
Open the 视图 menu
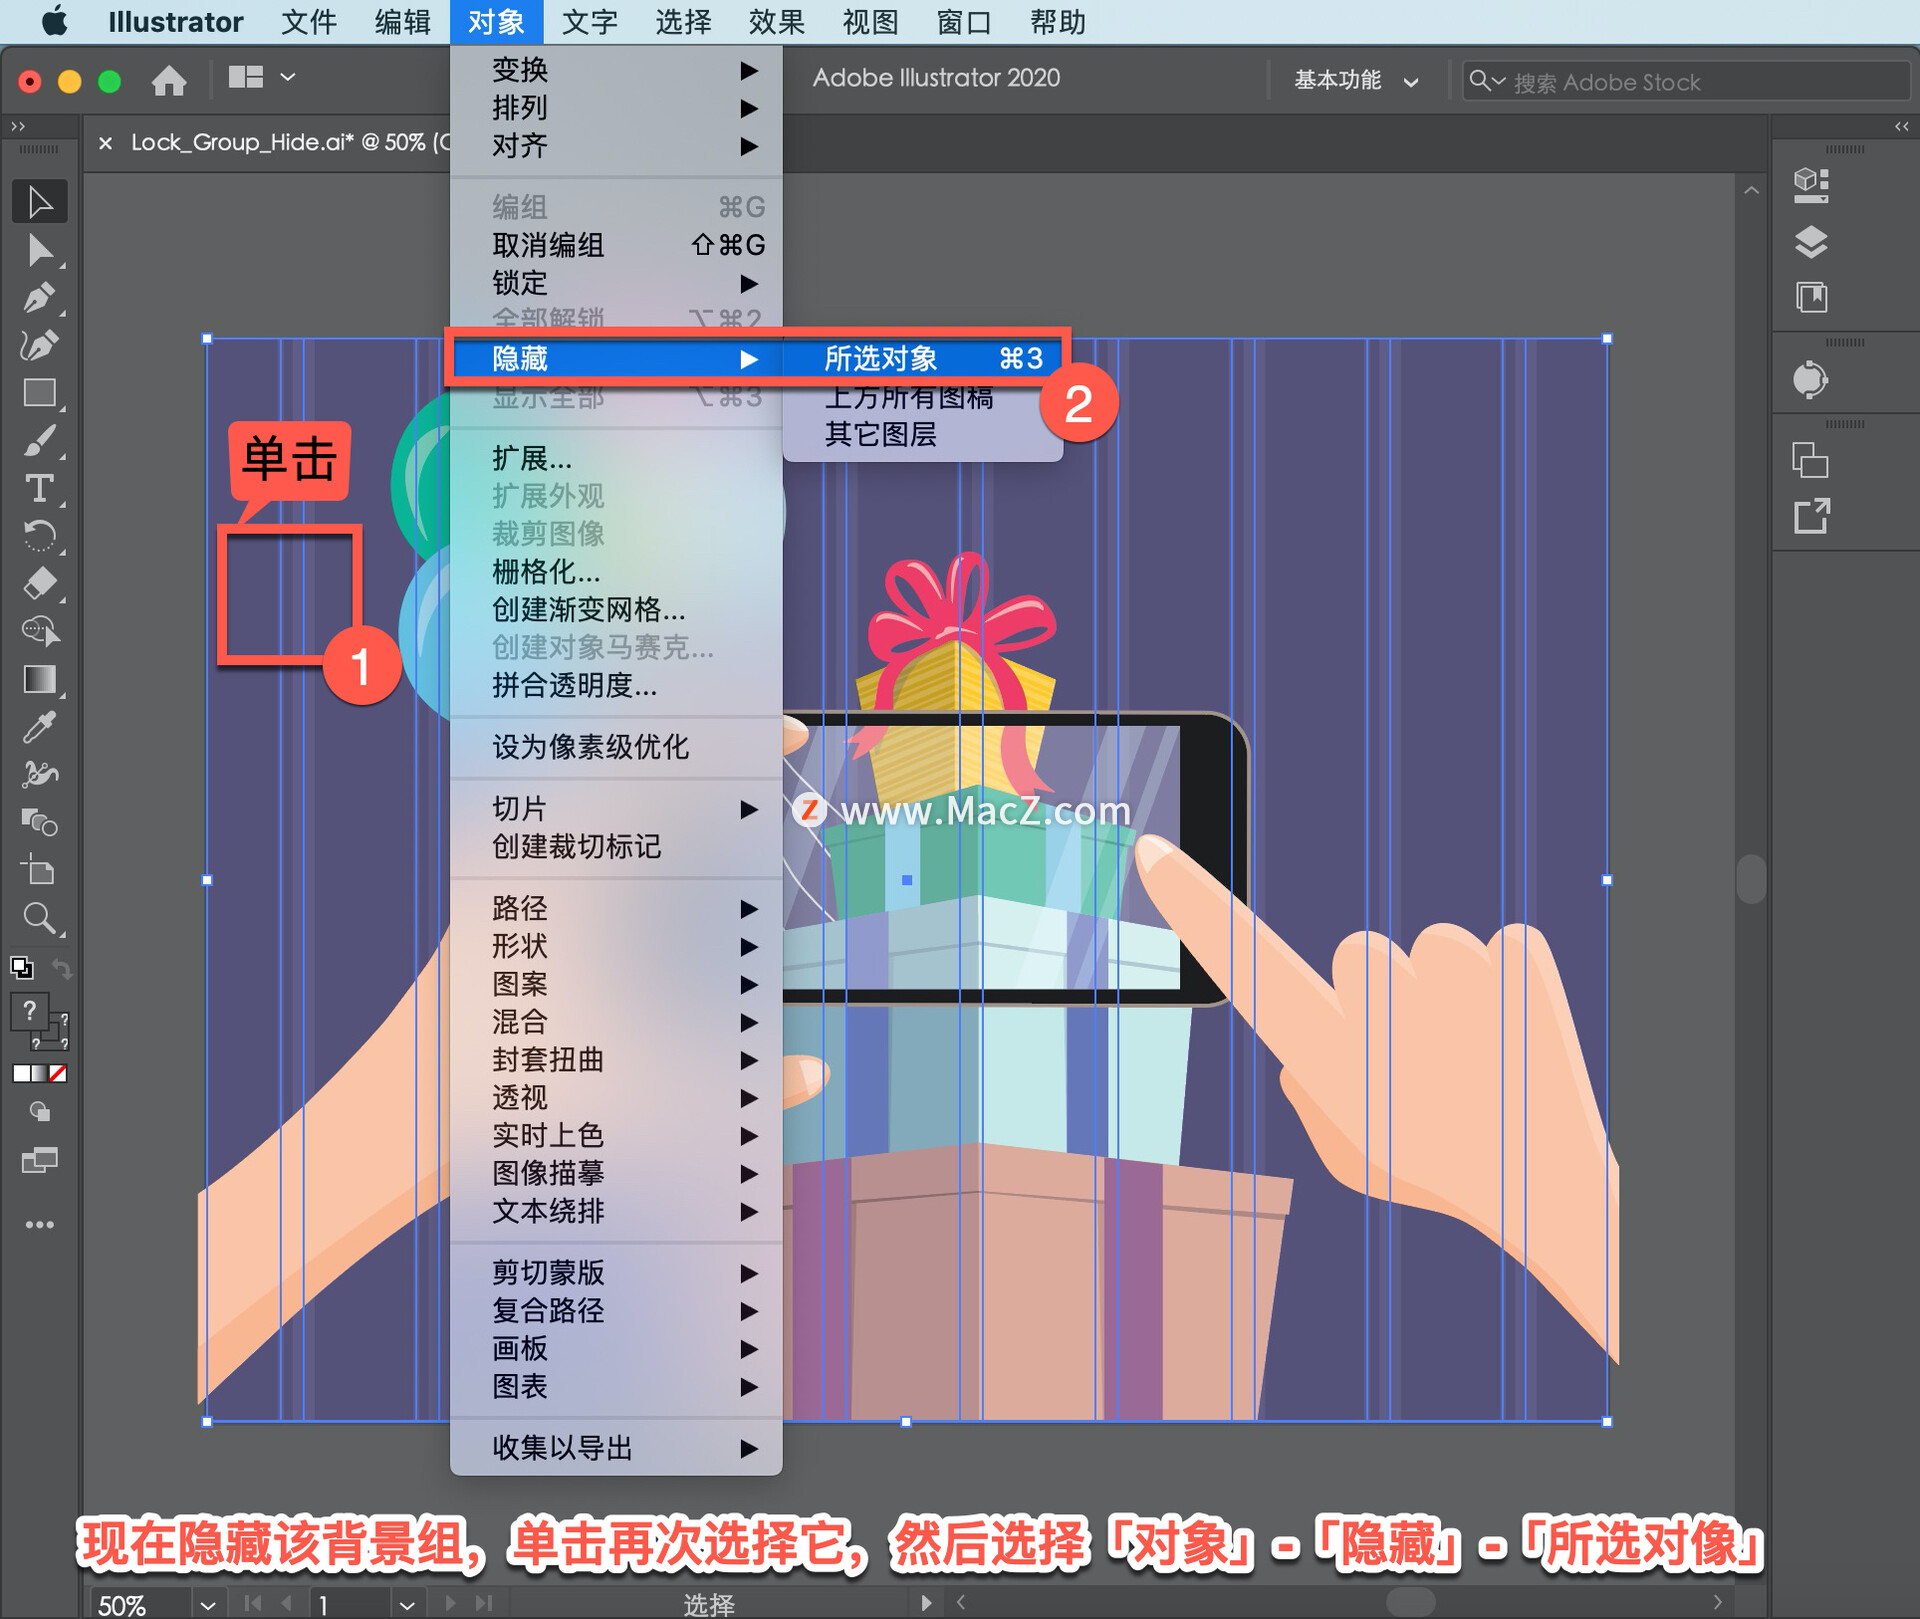pos(868,22)
